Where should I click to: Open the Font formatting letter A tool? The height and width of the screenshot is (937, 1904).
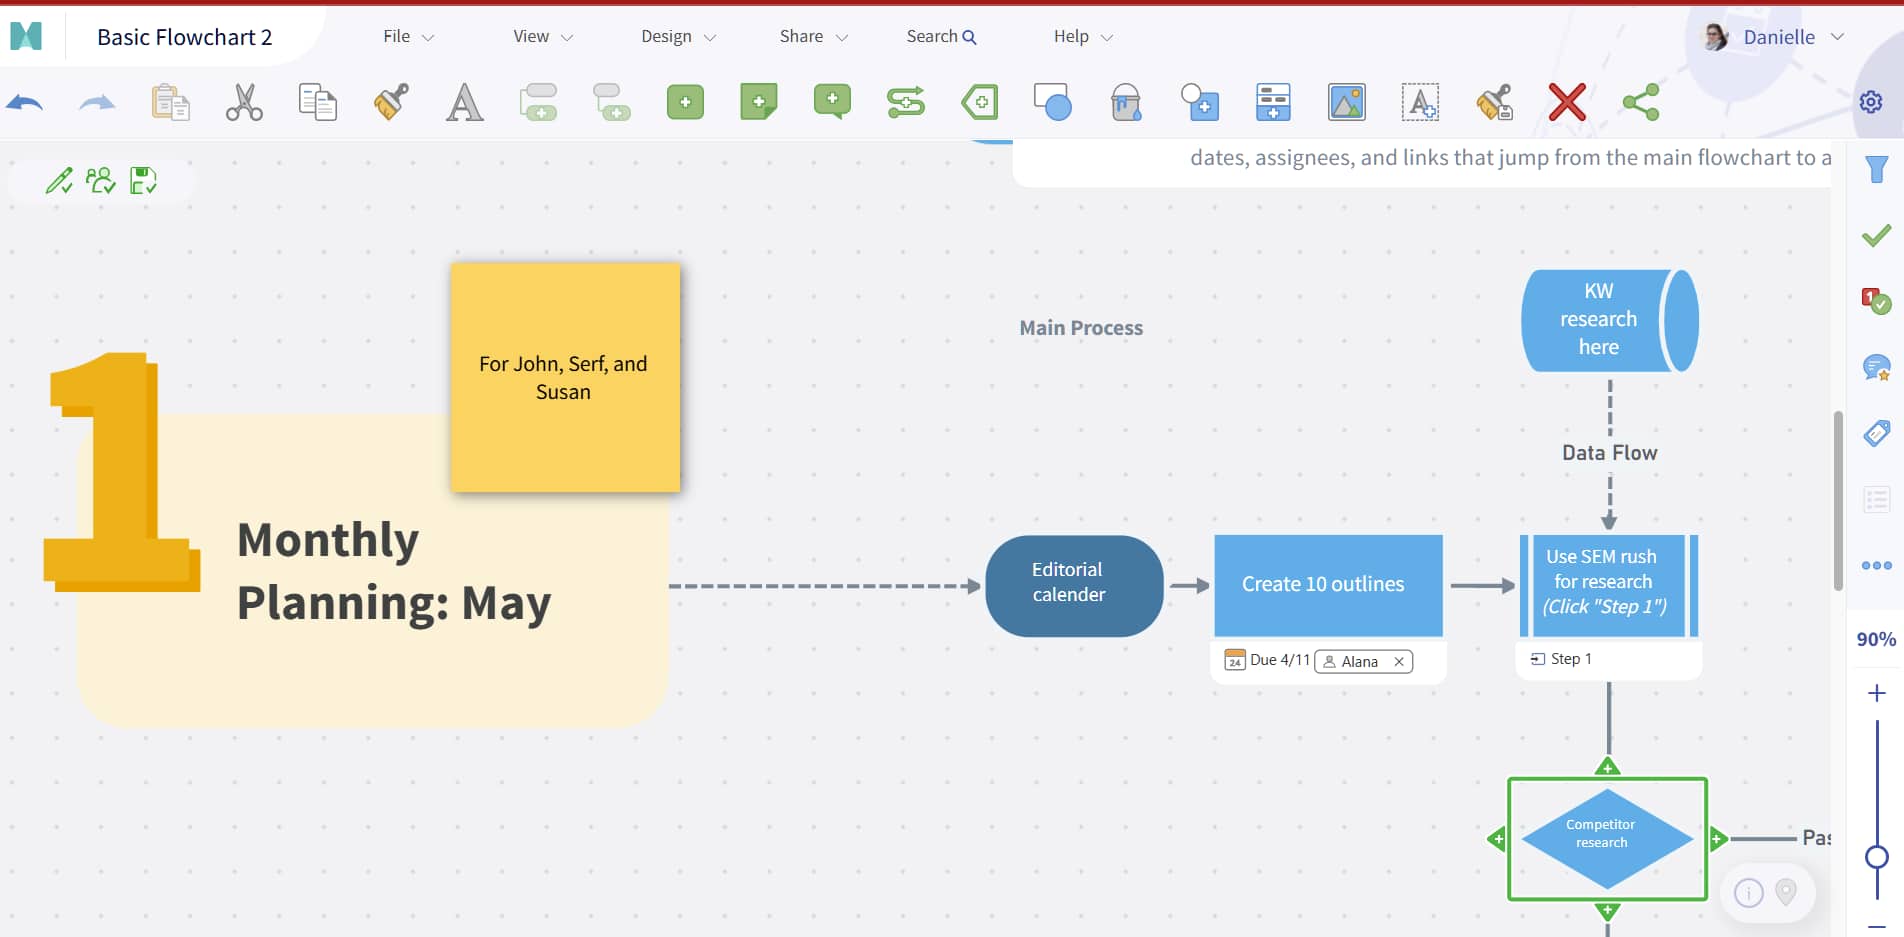point(464,102)
